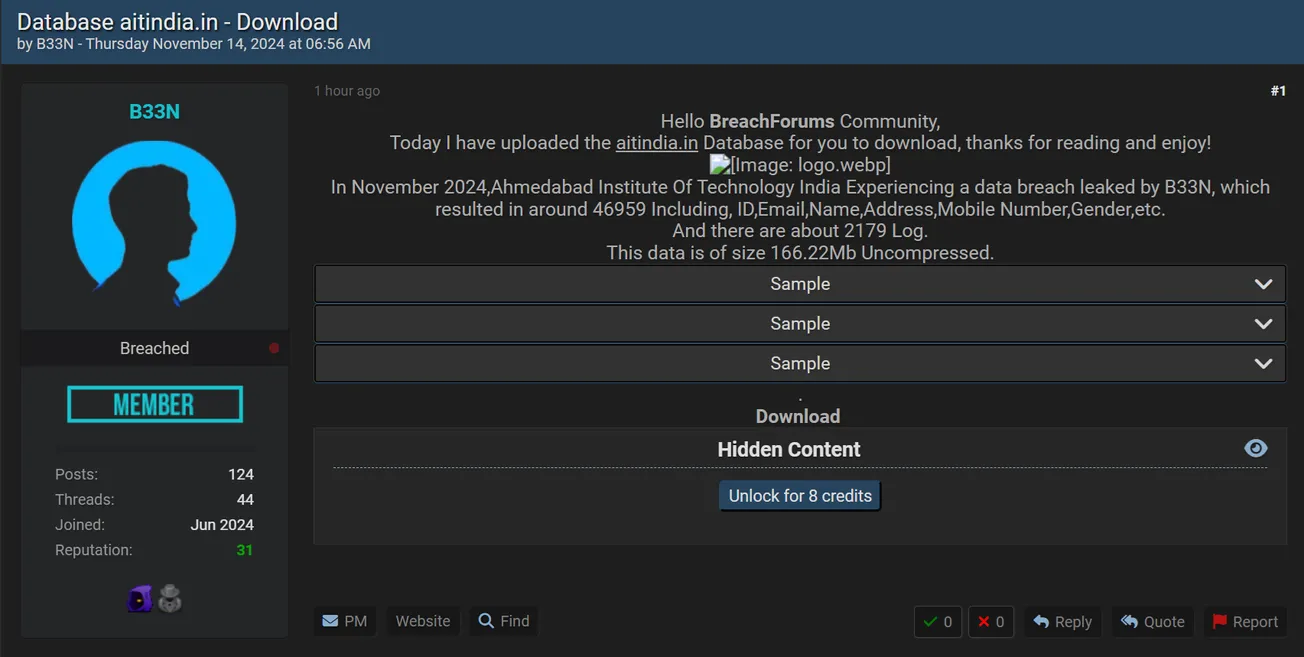1304x657 pixels.
Task: Open the third Sample spoiler chevron
Action: tap(1263, 363)
